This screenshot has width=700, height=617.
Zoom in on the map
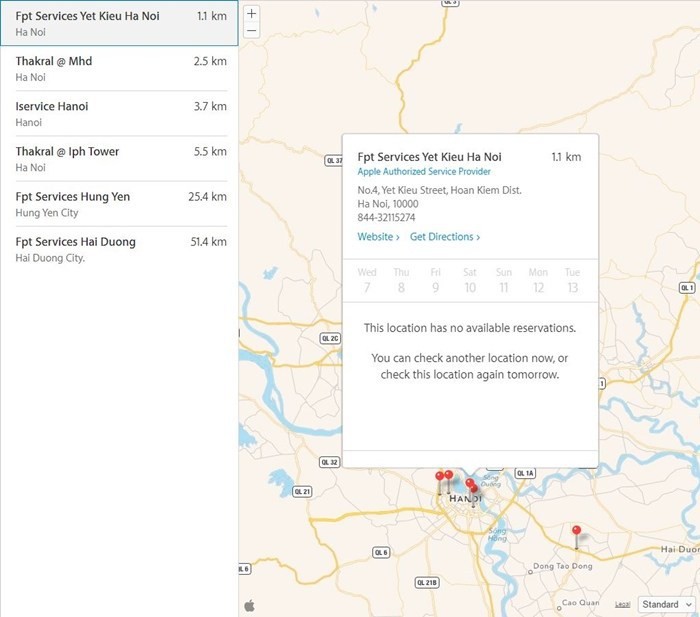point(251,13)
